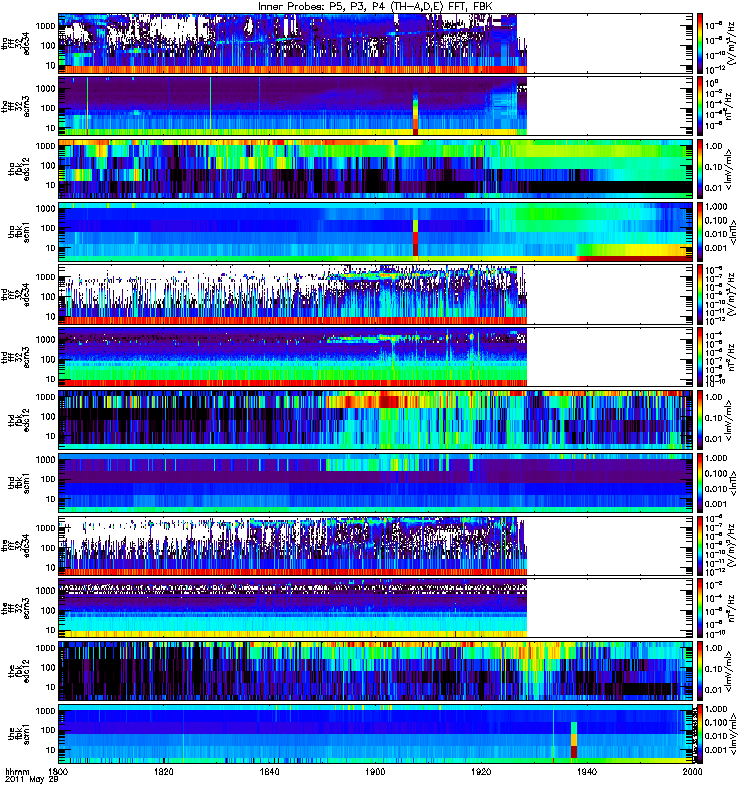Click the nT²/Hz unit label of the tha scm3 panel
Screen dimensions: 750x800
click(x=730, y=106)
